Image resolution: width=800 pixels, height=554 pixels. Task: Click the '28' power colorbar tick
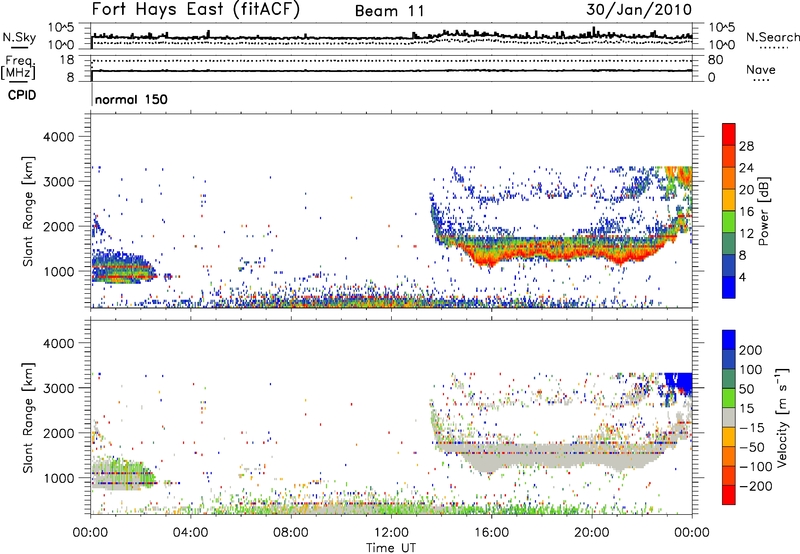(x=746, y=146)
